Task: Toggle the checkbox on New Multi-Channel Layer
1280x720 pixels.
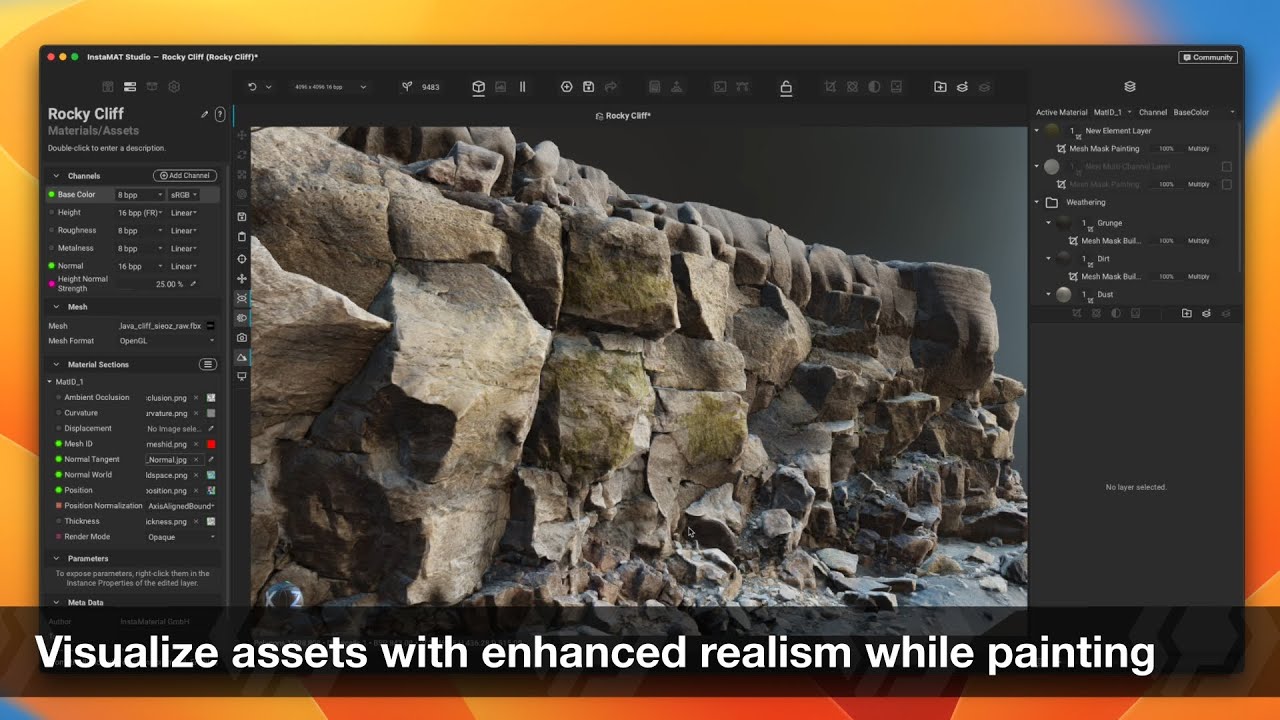Action: tap(1225, 167)
